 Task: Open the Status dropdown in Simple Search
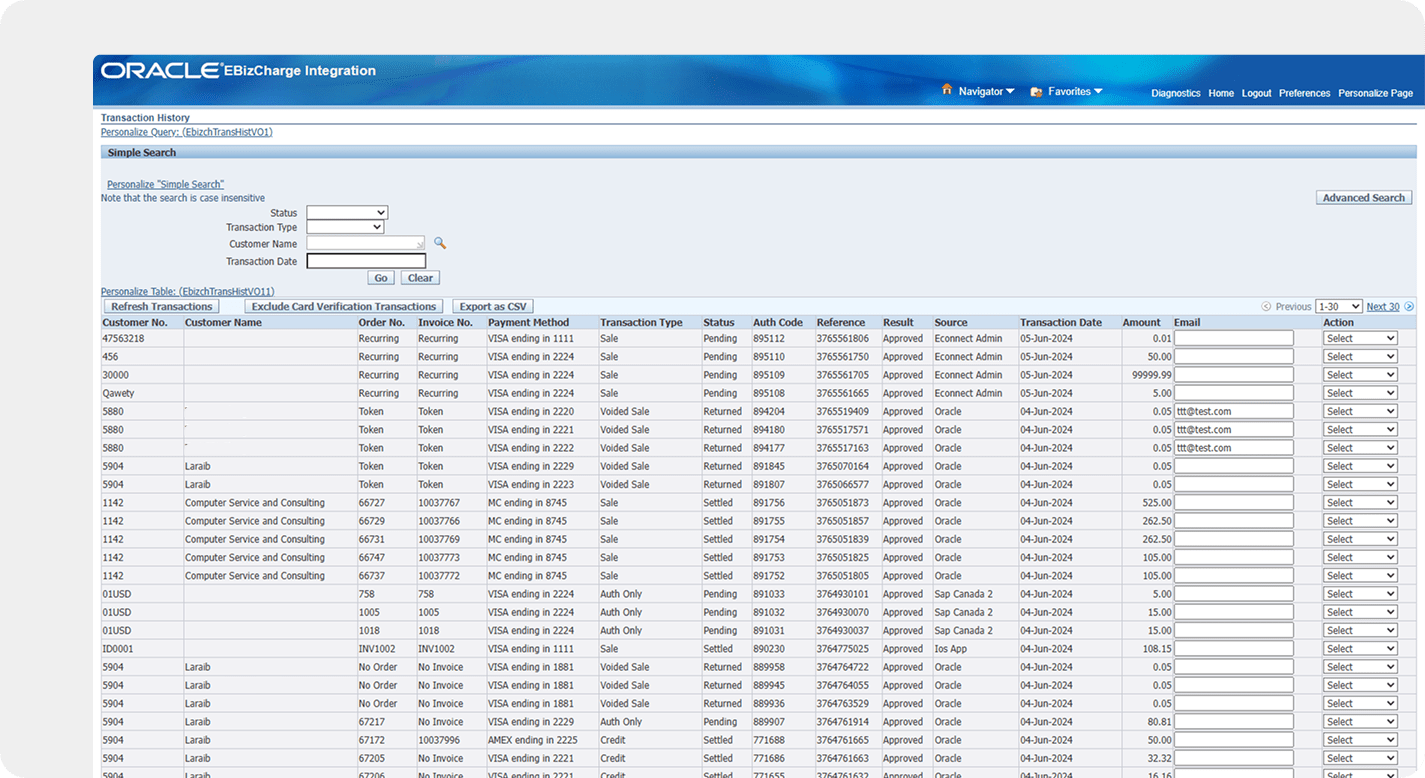click(347, 213)
